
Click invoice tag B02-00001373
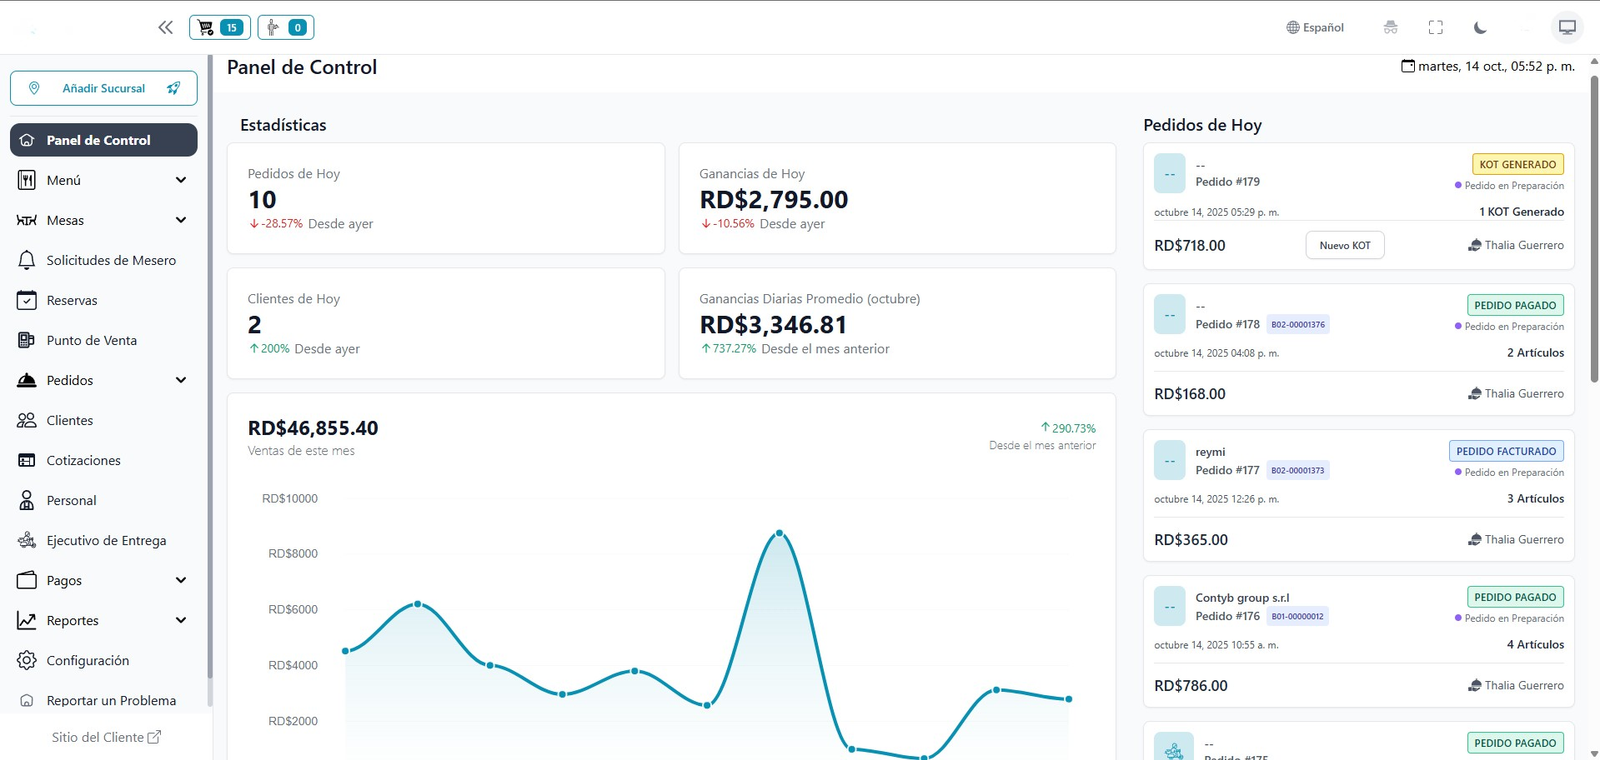pos(1298,470)
